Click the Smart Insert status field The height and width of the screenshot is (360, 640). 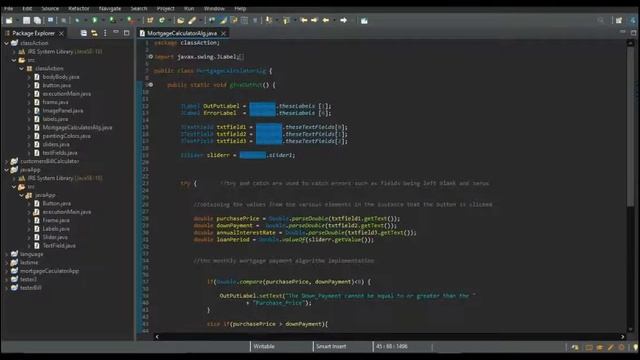click(331, 347)
